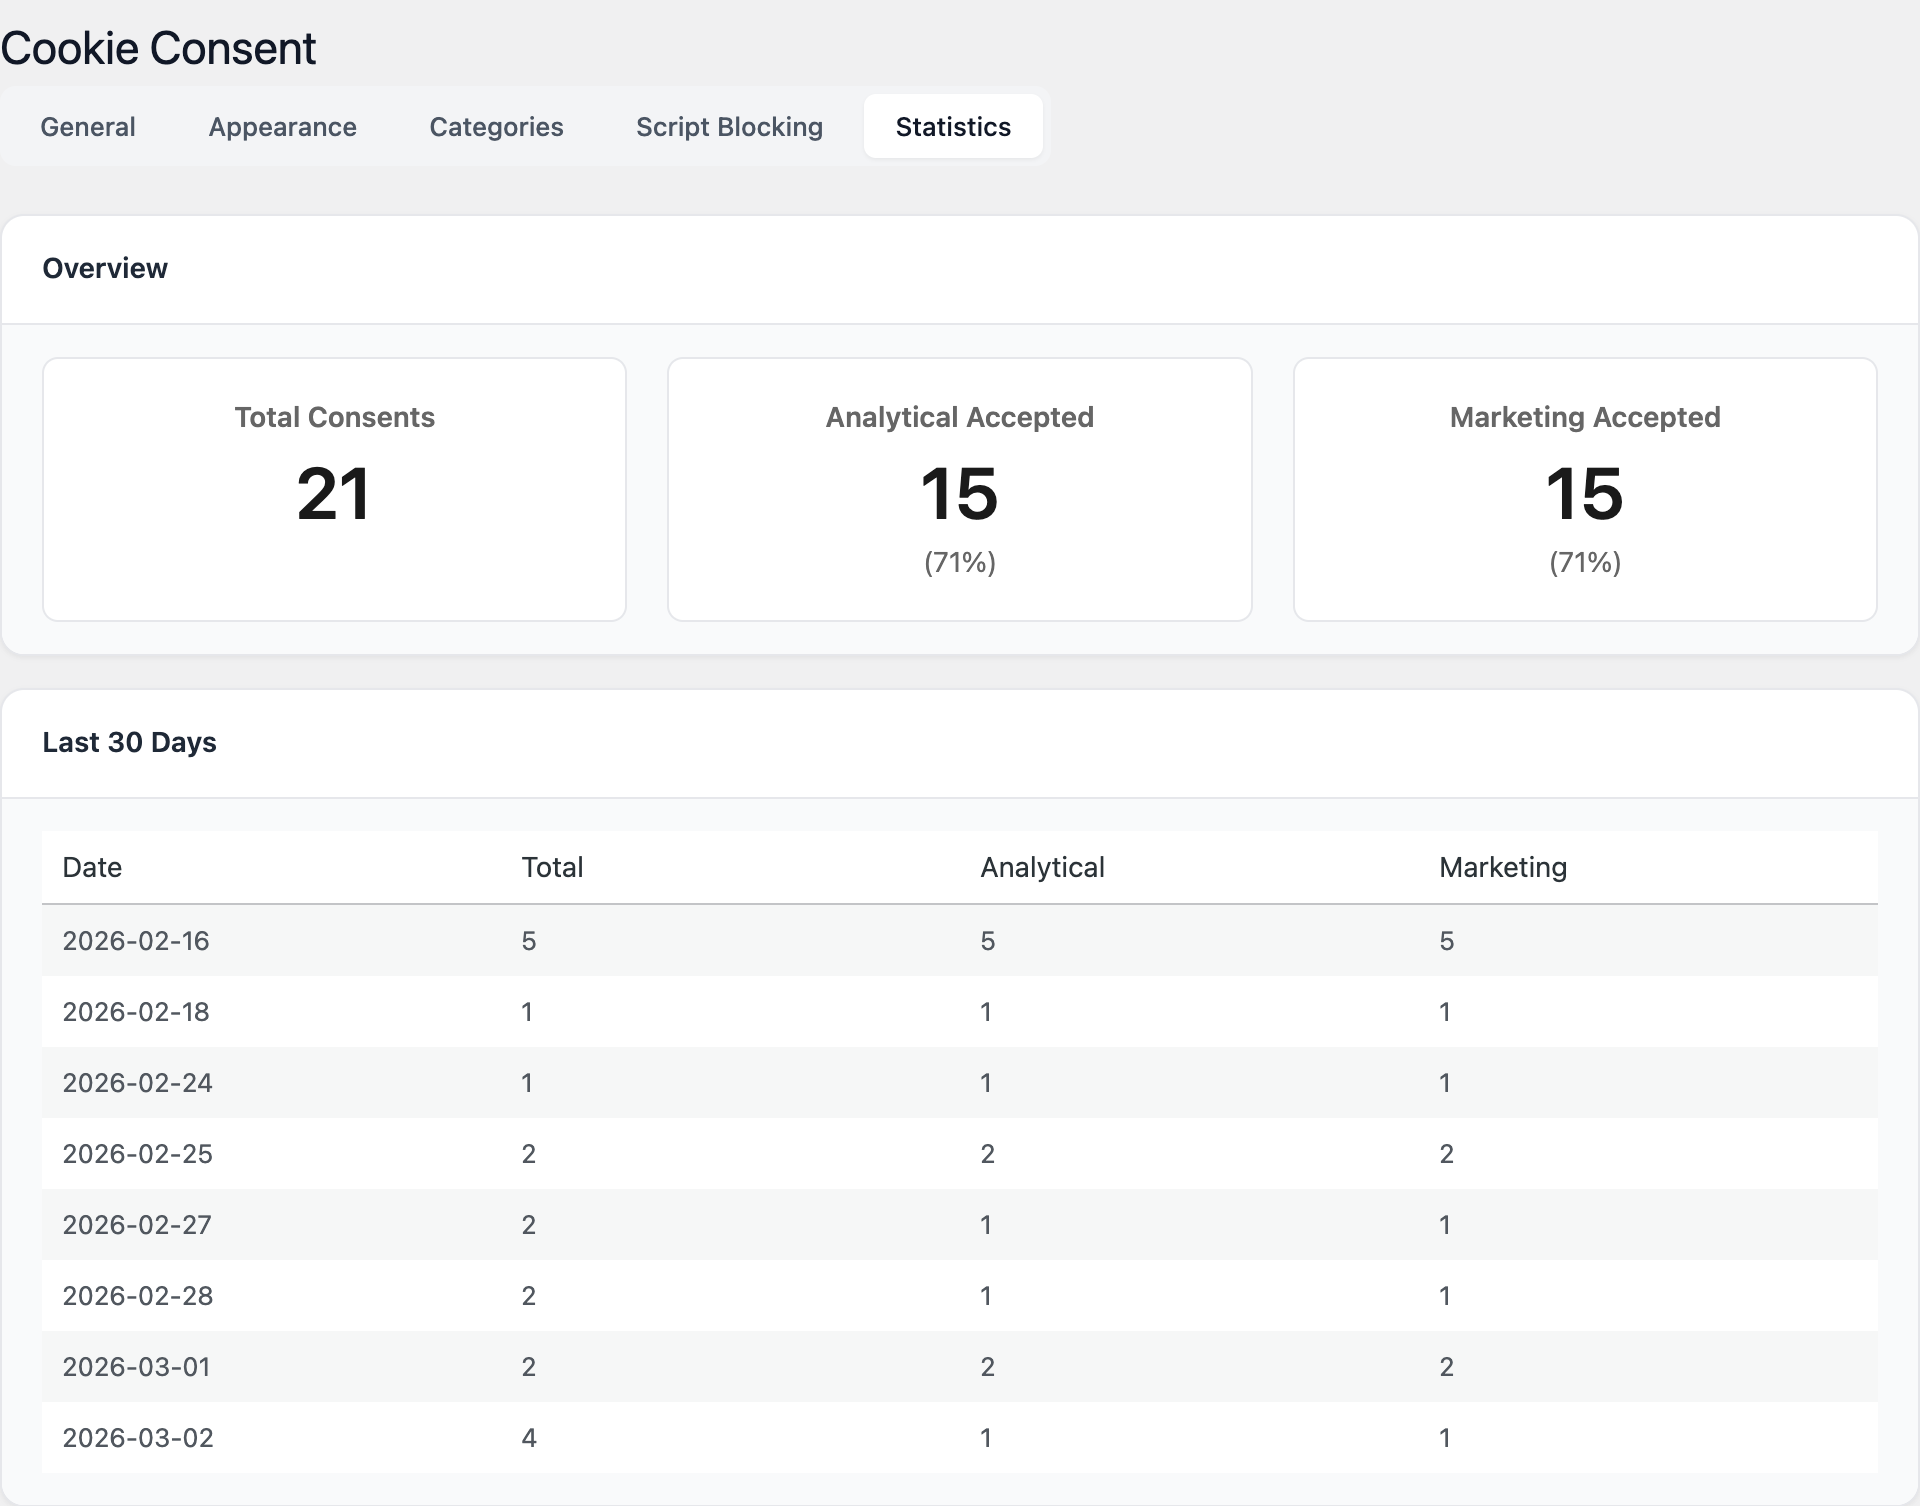Viewport: 1920px width, 1506px height.
Task: Open the General tab
Action: 88,127
